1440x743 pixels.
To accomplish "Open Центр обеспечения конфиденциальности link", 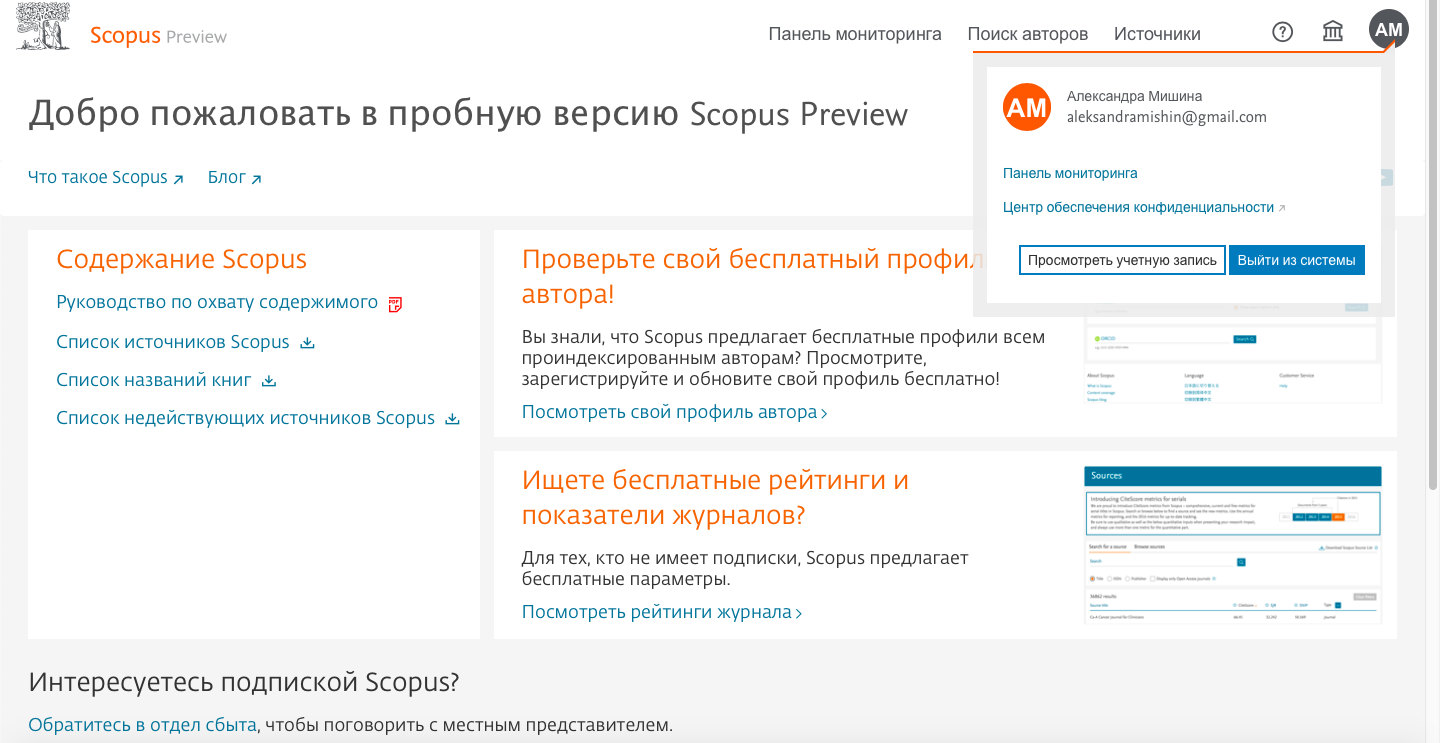I will click(x=1138, y=208).
